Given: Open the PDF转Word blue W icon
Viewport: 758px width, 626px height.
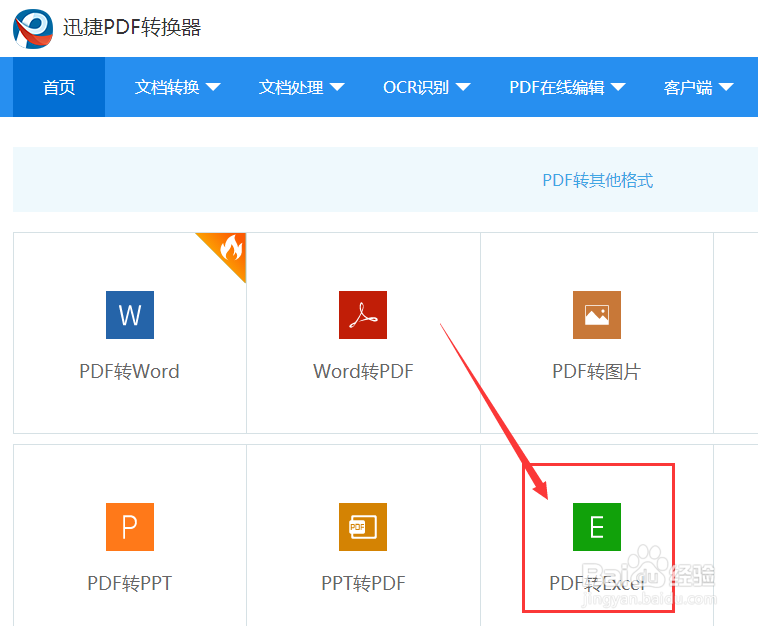Looking at the screenshot, I should (x=130, y=315).
